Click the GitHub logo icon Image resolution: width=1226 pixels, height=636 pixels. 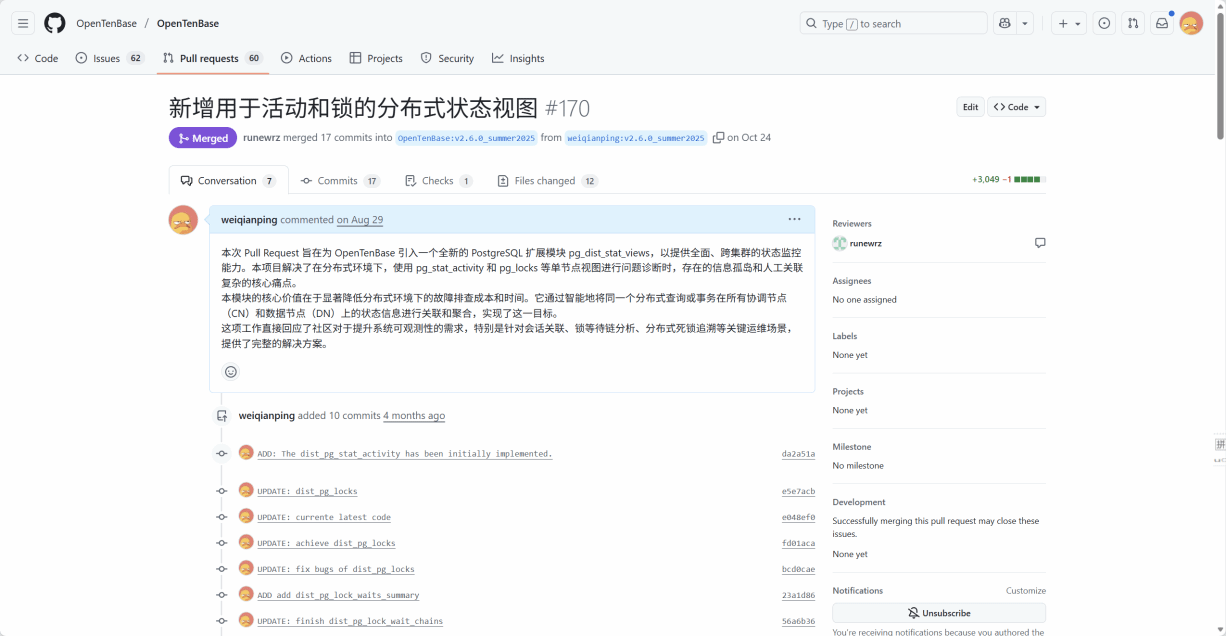coord(55,23)
